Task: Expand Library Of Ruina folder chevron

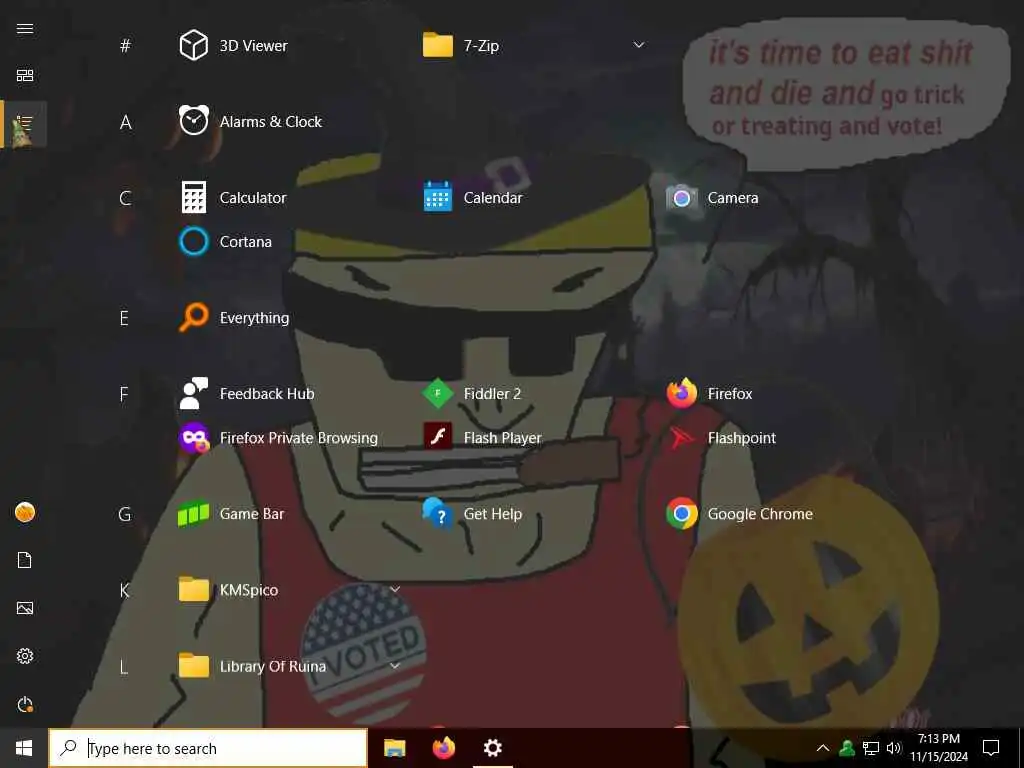Action: (394, 665)
